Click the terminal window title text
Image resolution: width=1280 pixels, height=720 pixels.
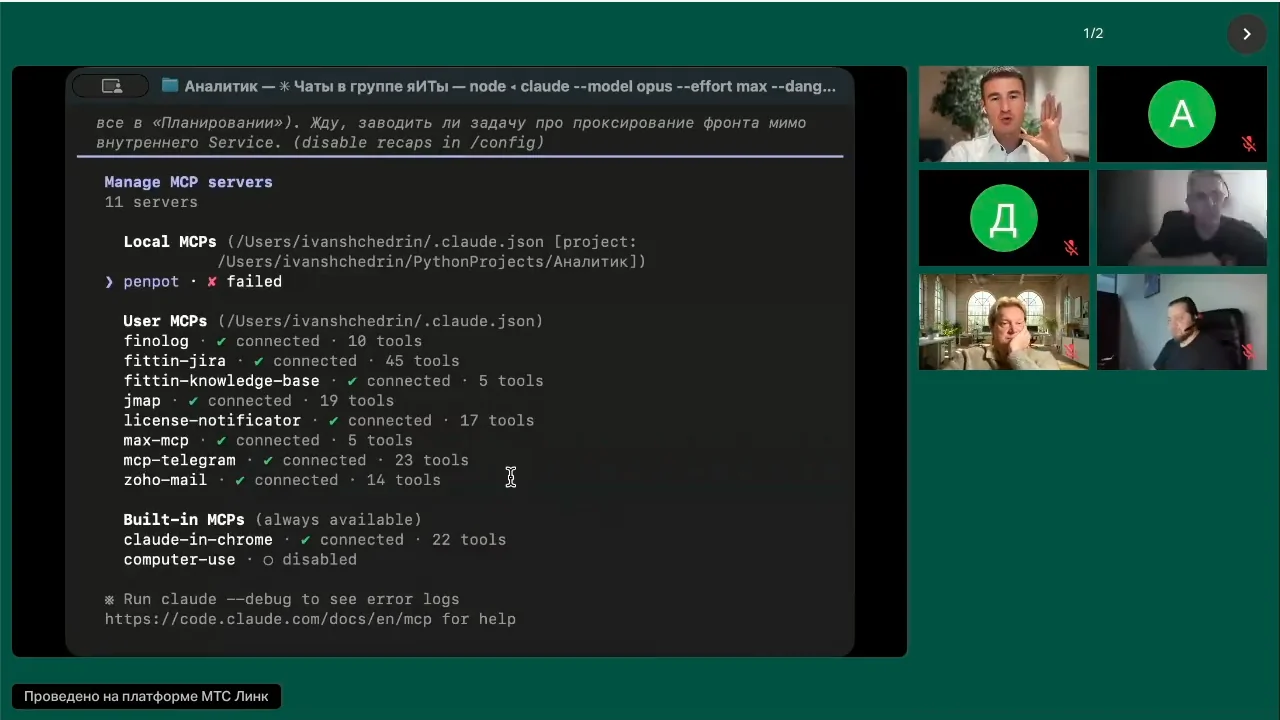point(510,86)
